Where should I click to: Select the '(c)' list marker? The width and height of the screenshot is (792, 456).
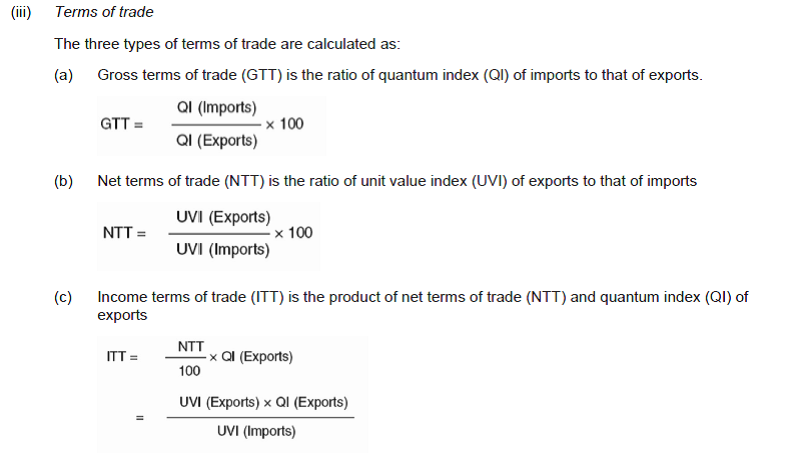click(64, 297)
